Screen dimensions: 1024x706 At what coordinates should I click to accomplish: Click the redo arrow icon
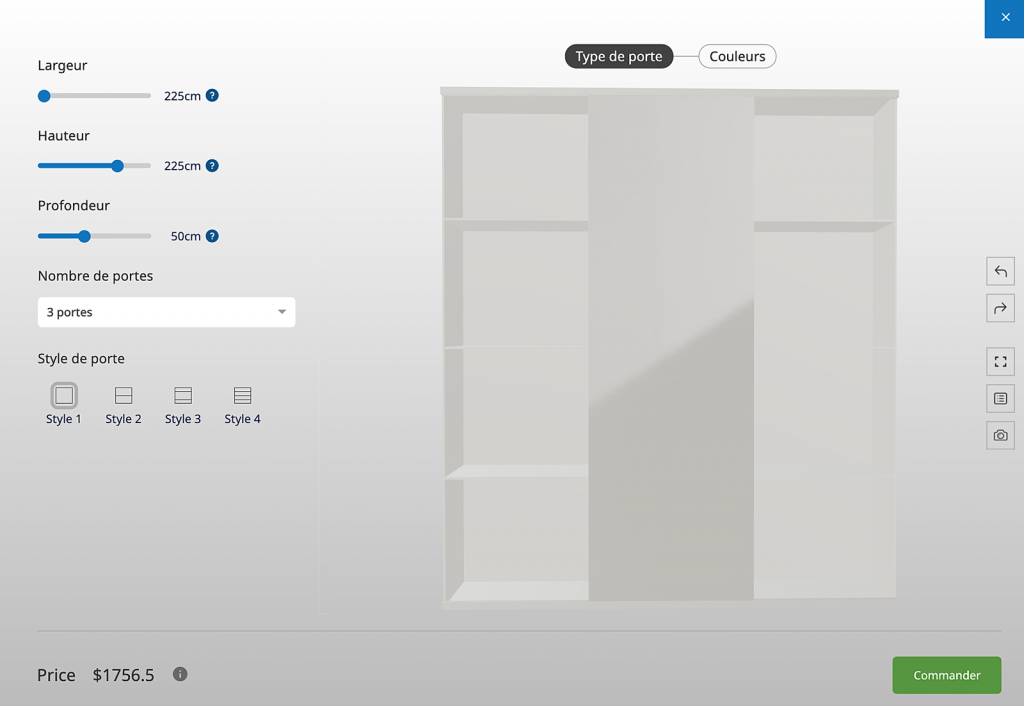(1000, 309)
